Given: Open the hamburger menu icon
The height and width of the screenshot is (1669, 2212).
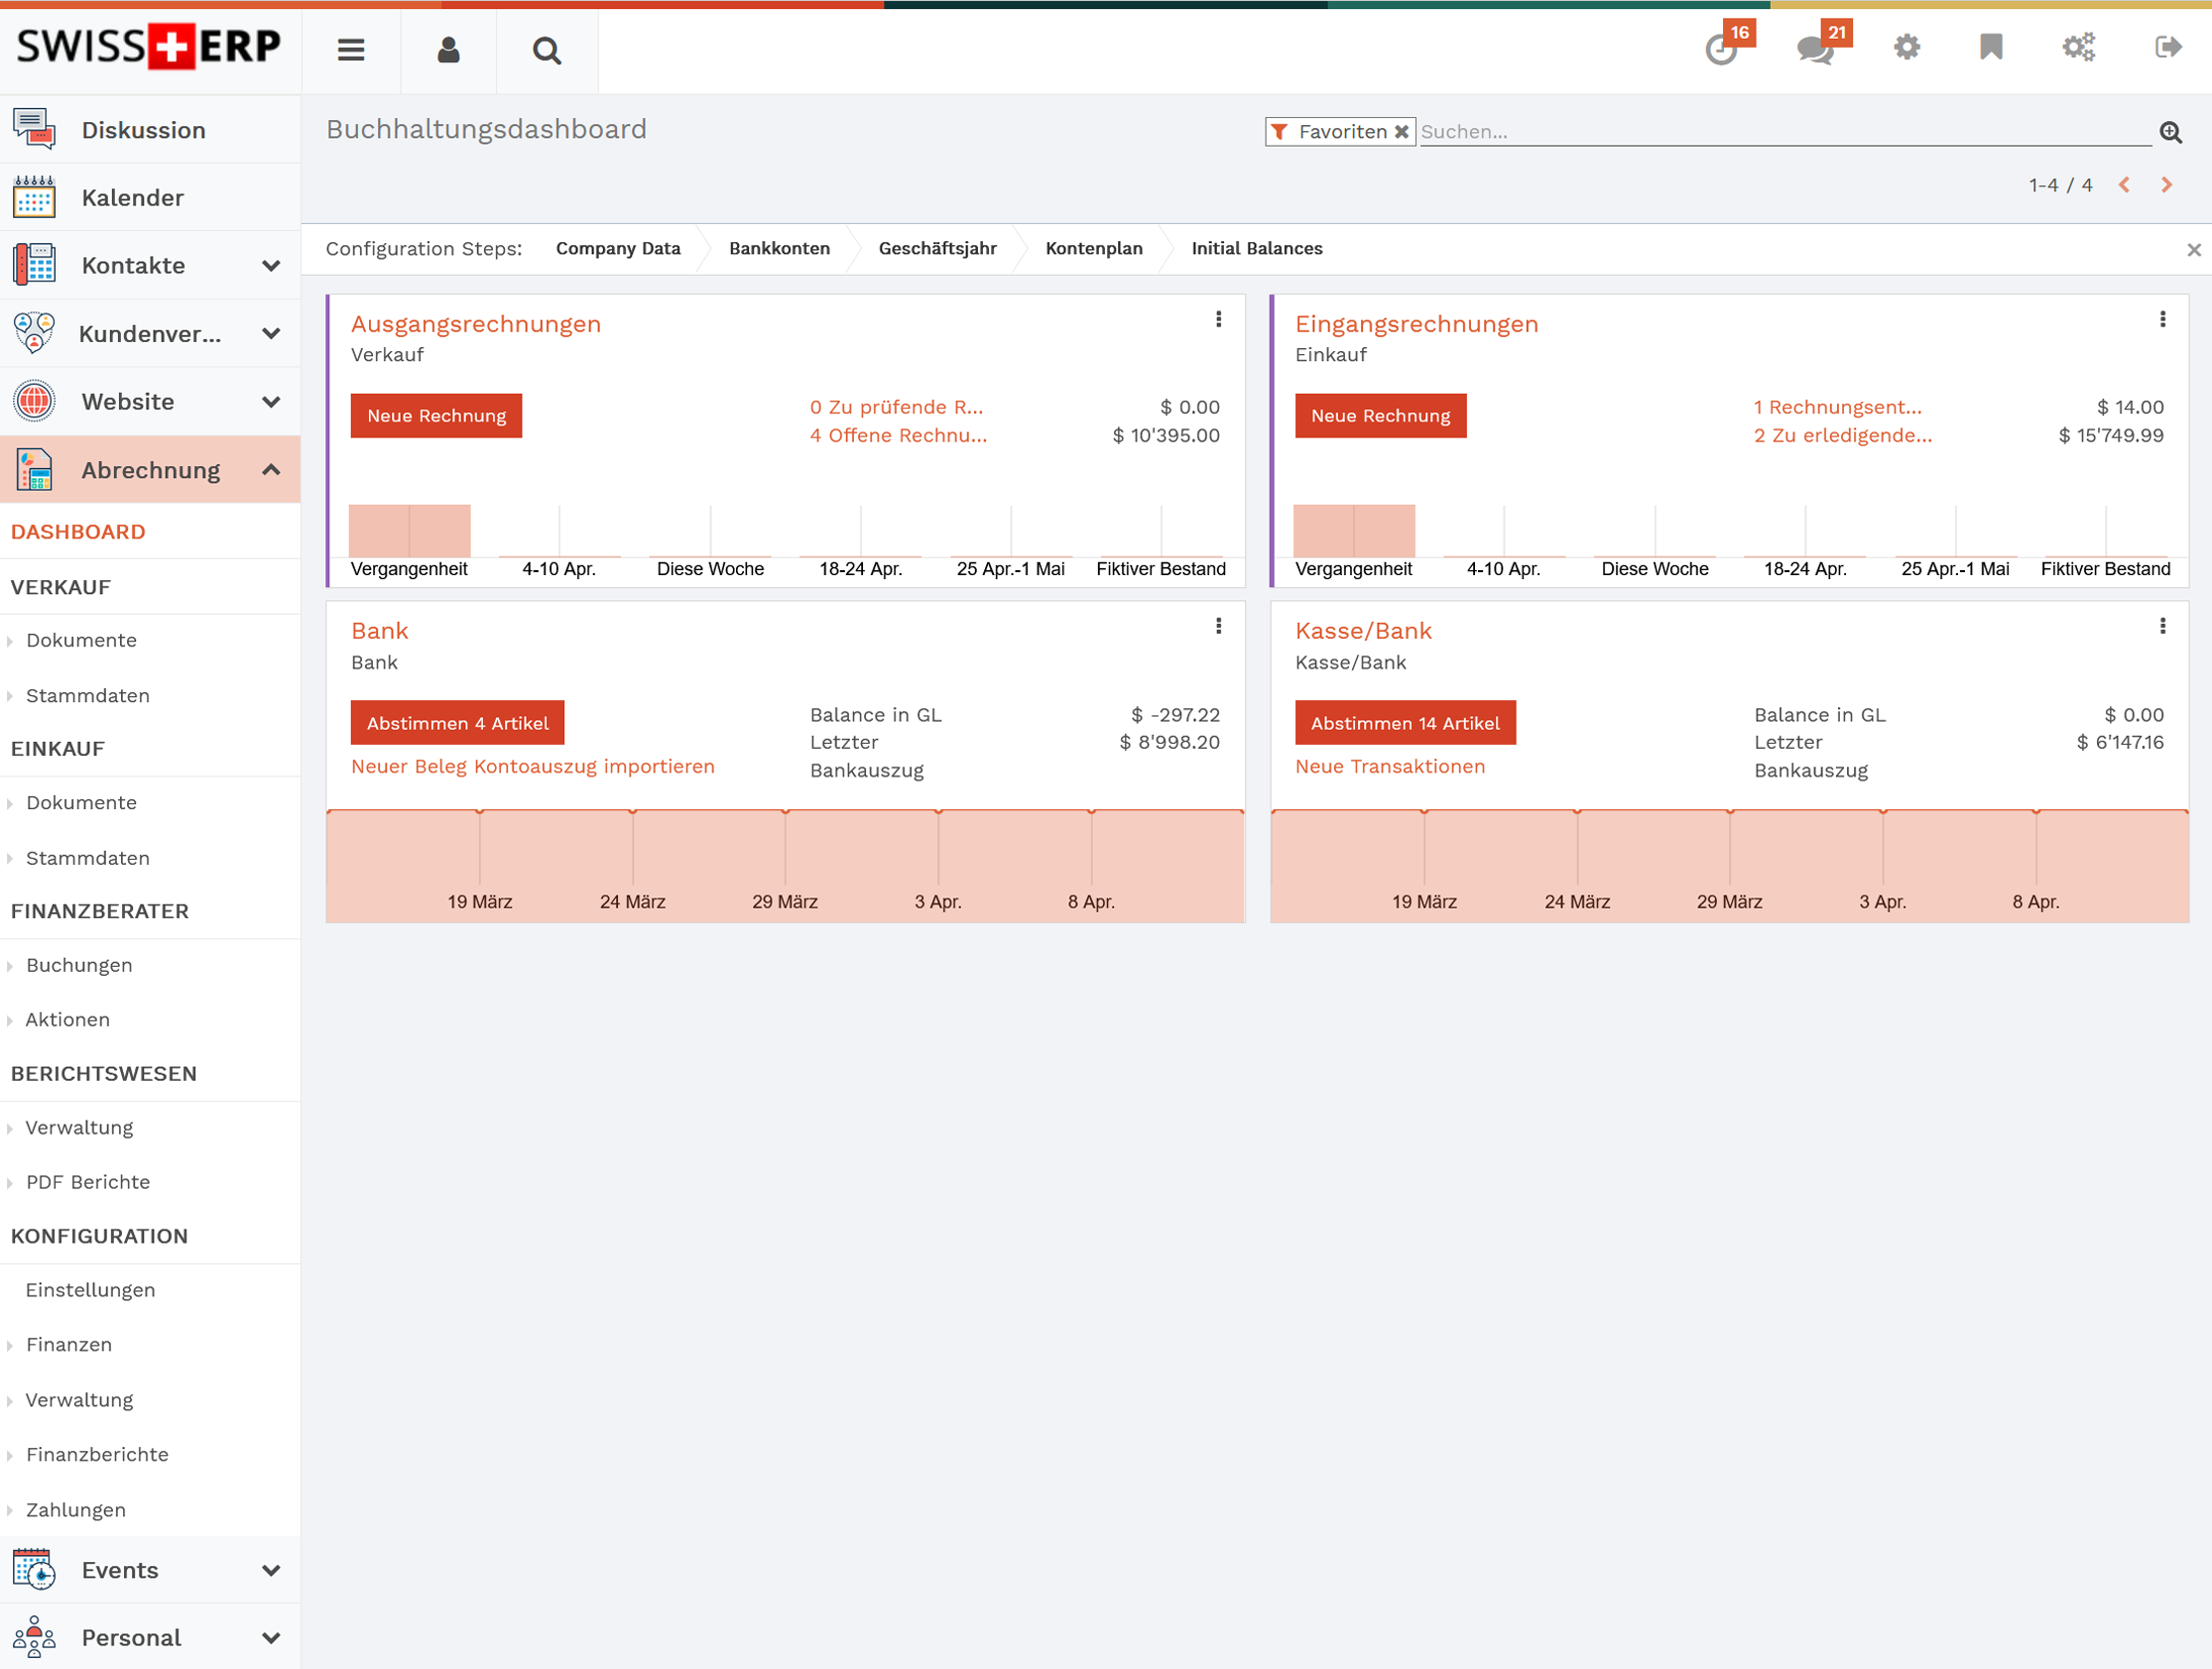Looking at the screenshot, I should 350,49.
